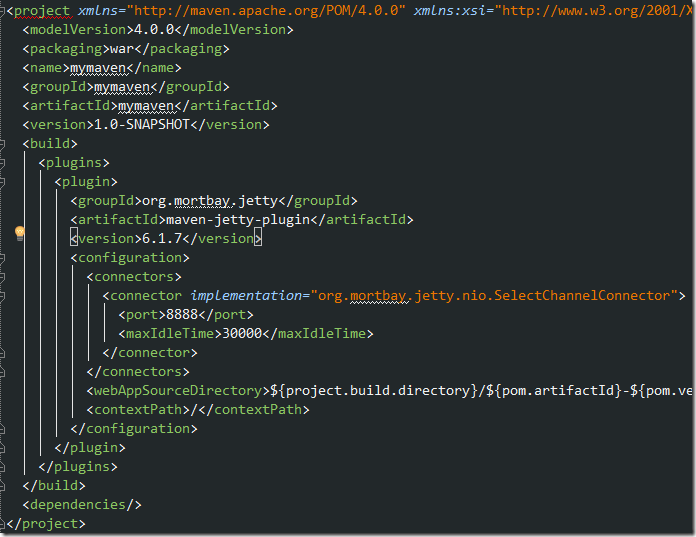Image resolution: width=696 pixels, height=537 pixels.
Task: Click the lightbulb quick-fix icon in the gutter
Action: (x=20, y=233)
